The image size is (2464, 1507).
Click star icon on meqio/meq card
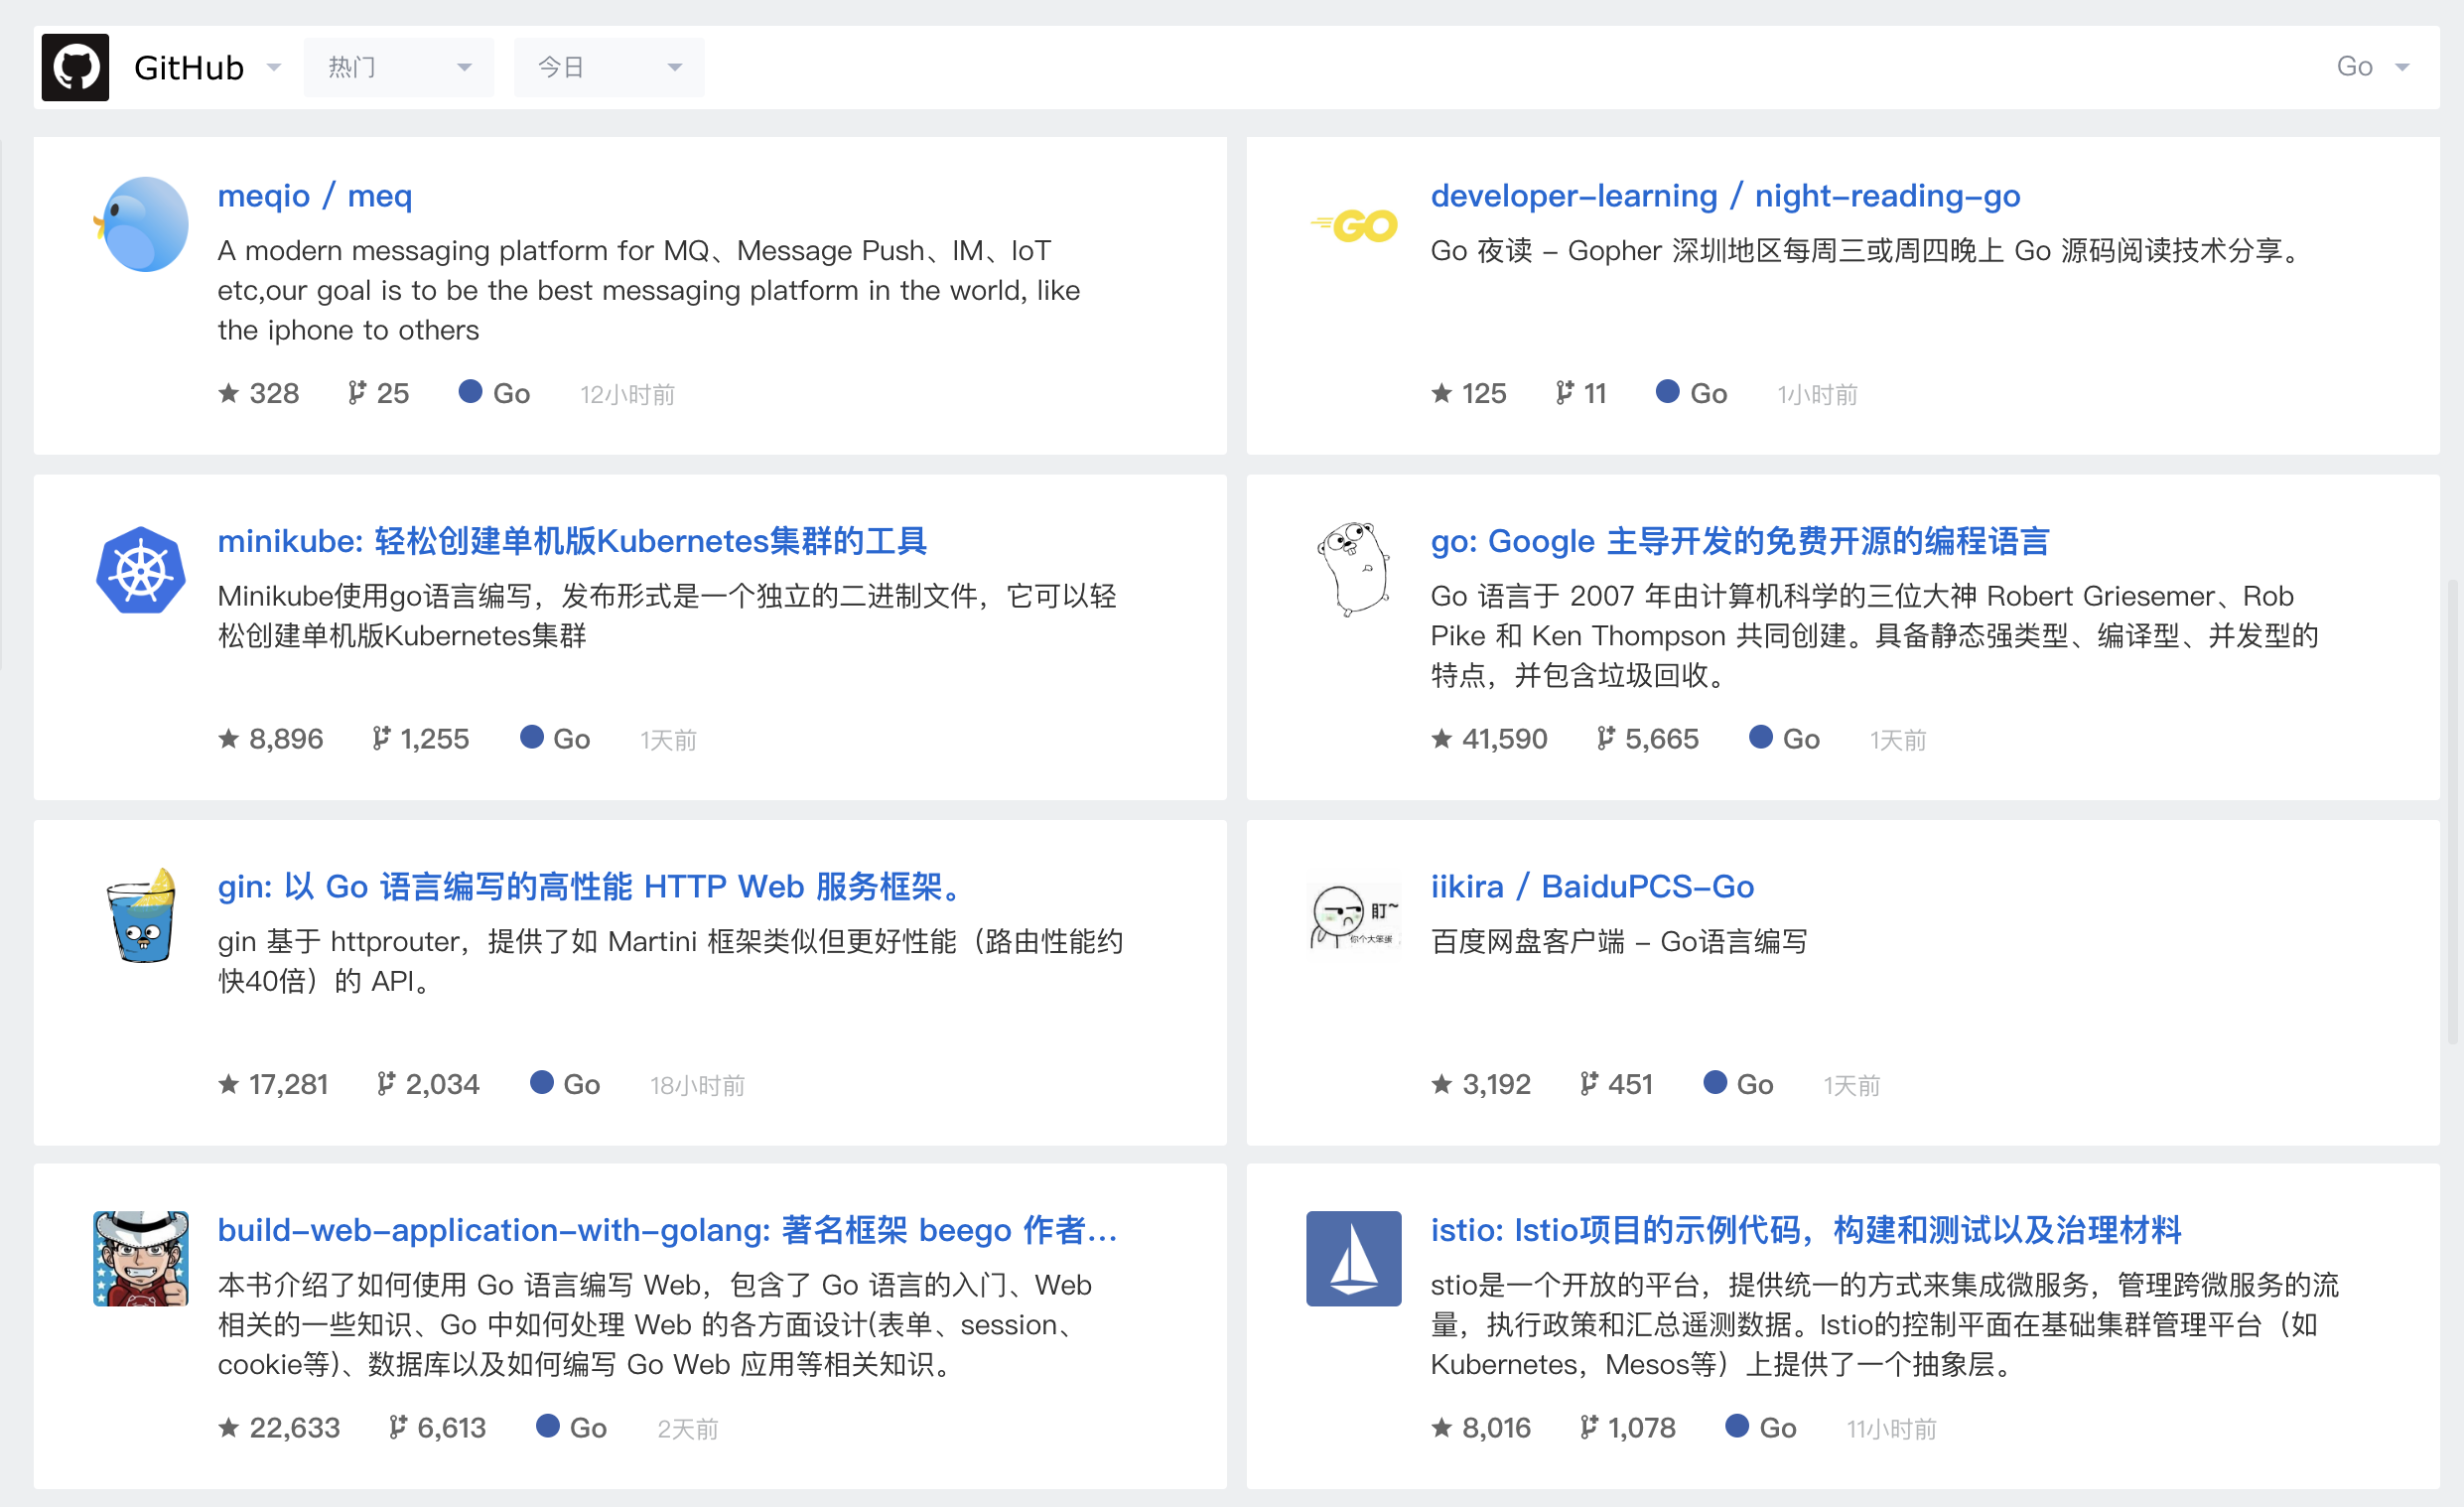pyautogui.click(x=229, y=393)
